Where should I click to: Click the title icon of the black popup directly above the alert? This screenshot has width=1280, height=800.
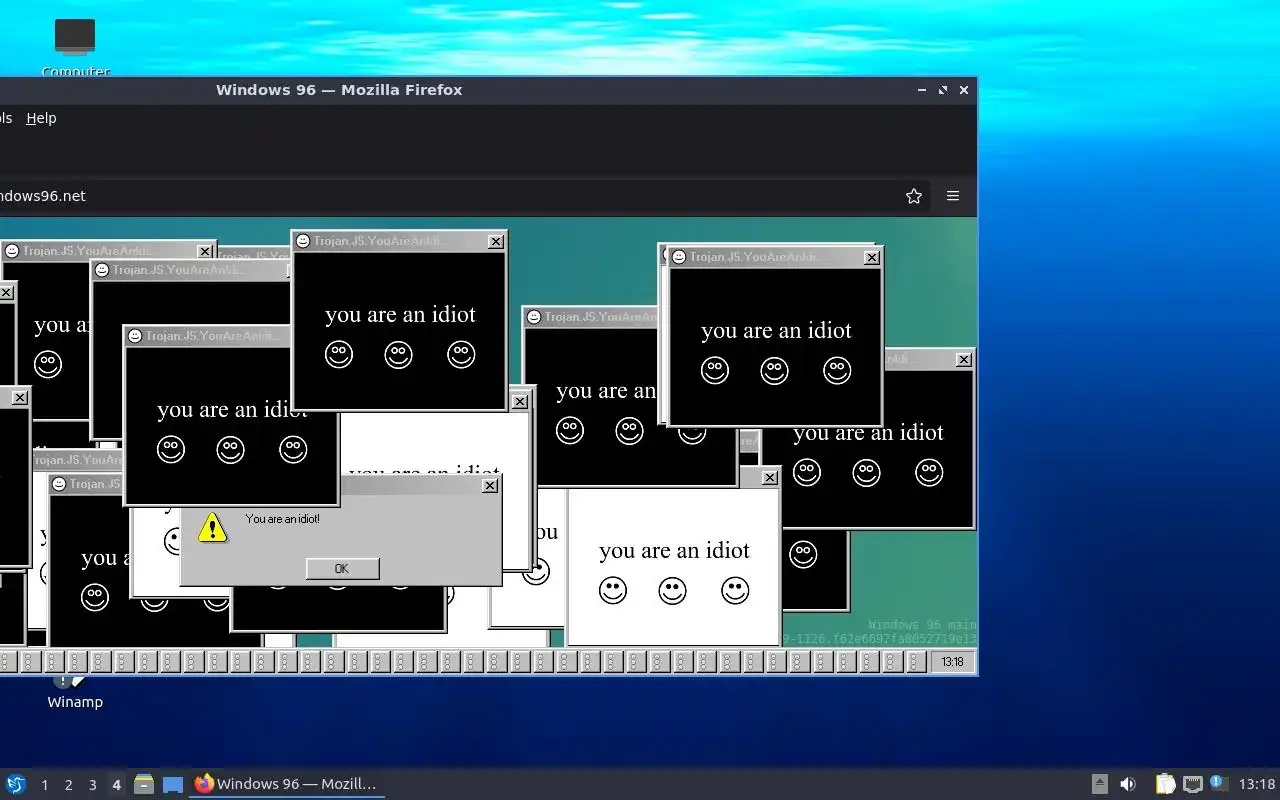135,336
